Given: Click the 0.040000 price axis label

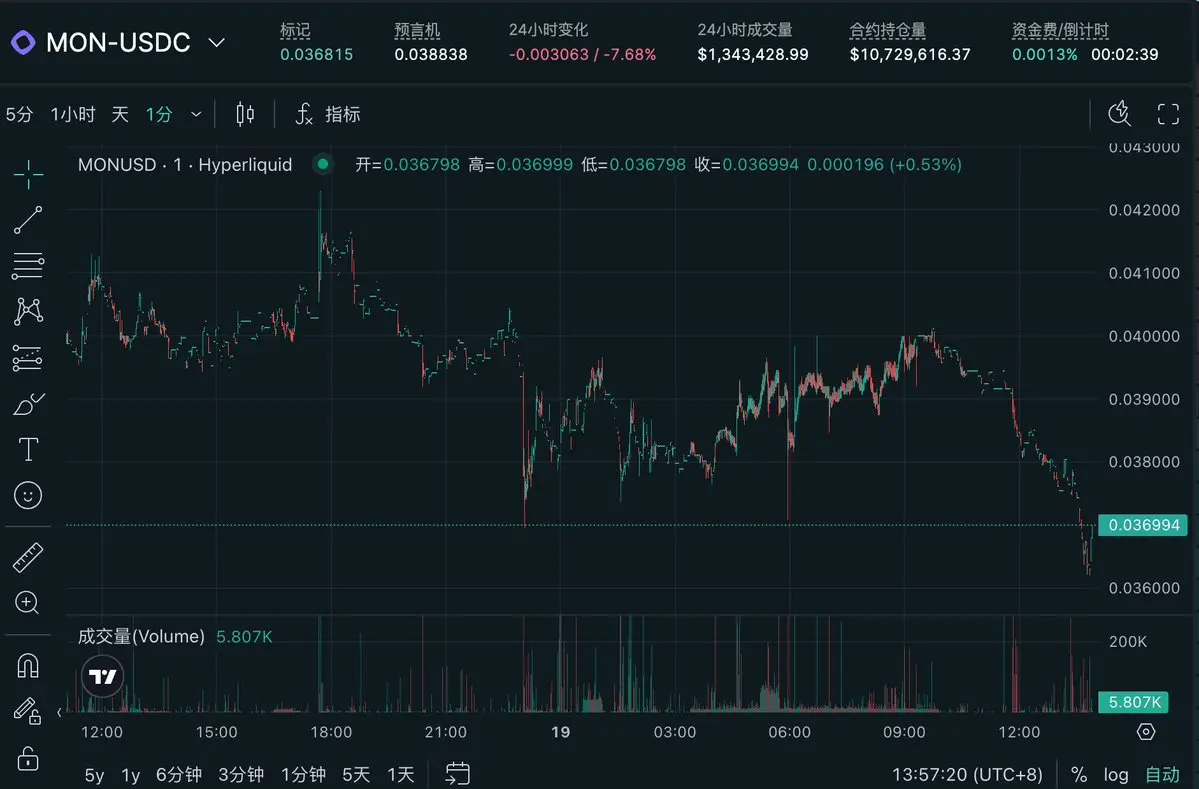Looking at the screenshot, I should pos(1144,336).
